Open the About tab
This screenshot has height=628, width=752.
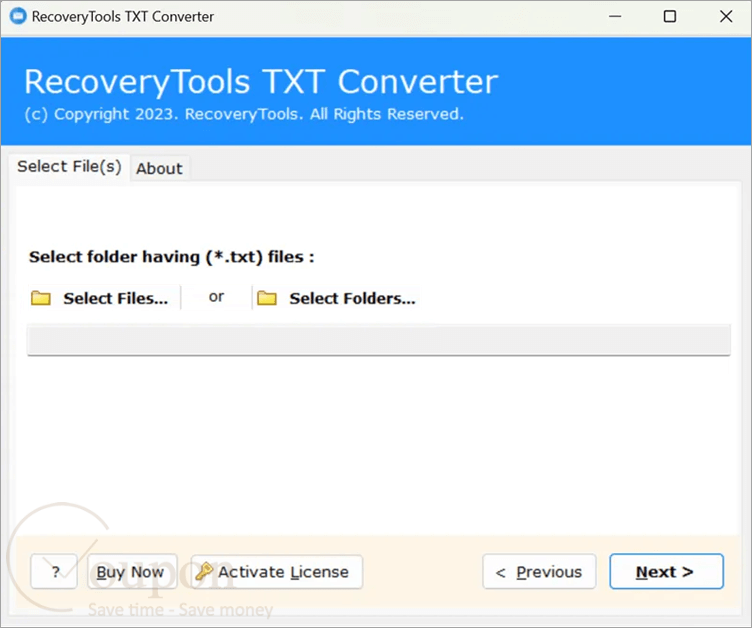(159, 168)
